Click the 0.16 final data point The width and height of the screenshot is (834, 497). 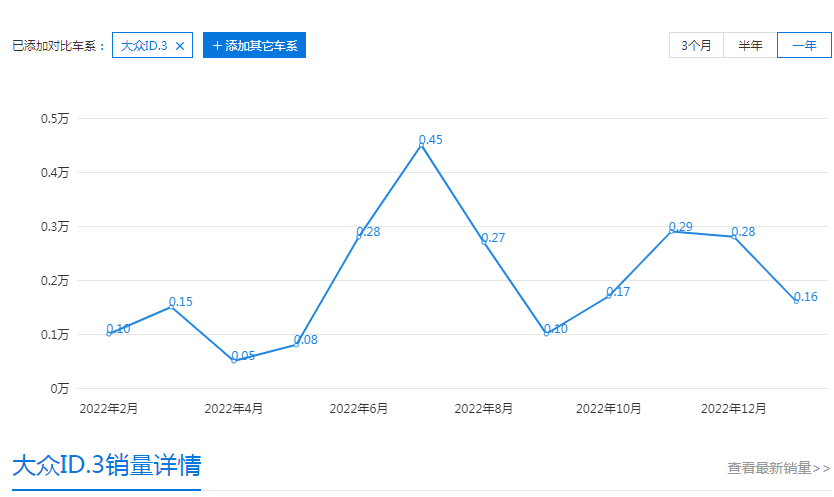coord(796,301)
